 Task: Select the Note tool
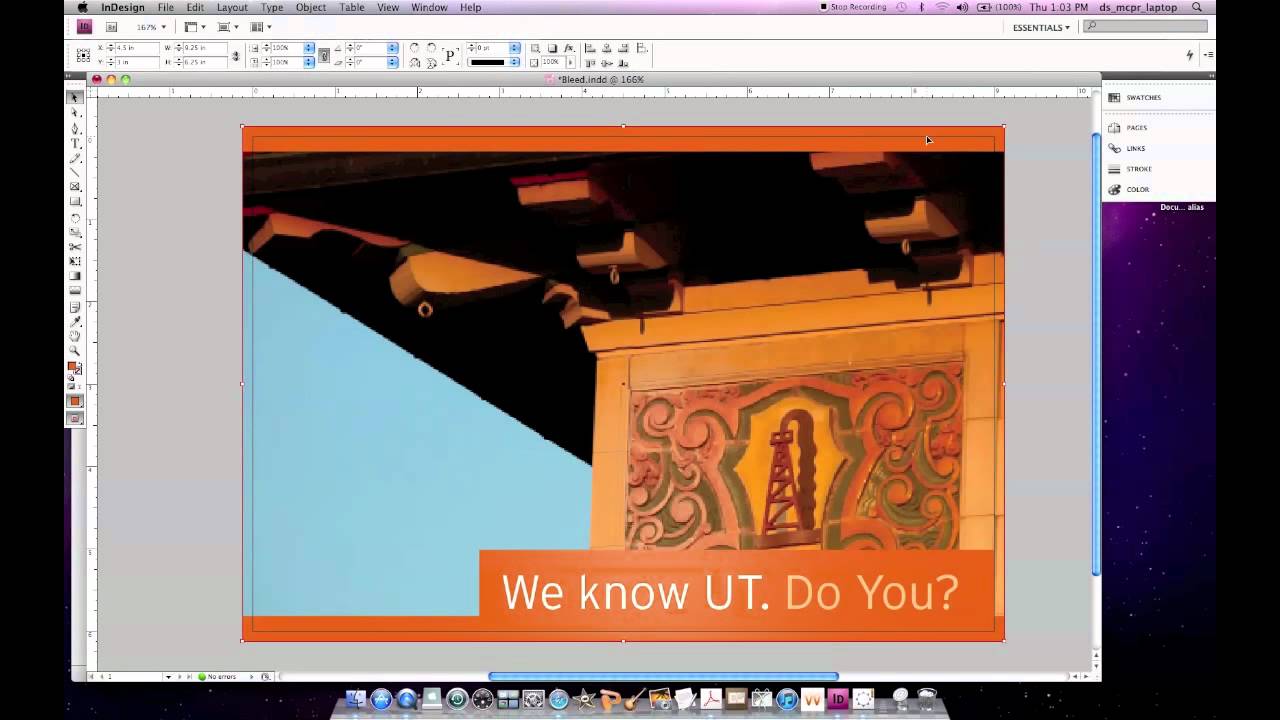pos(75,307)
